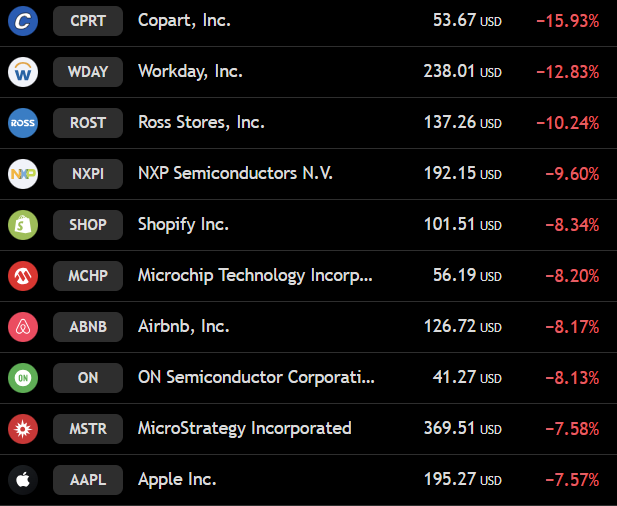Click the ON Semiconductor green logo
The height and width of the screenshot is (506, 617).
point(23,378)
